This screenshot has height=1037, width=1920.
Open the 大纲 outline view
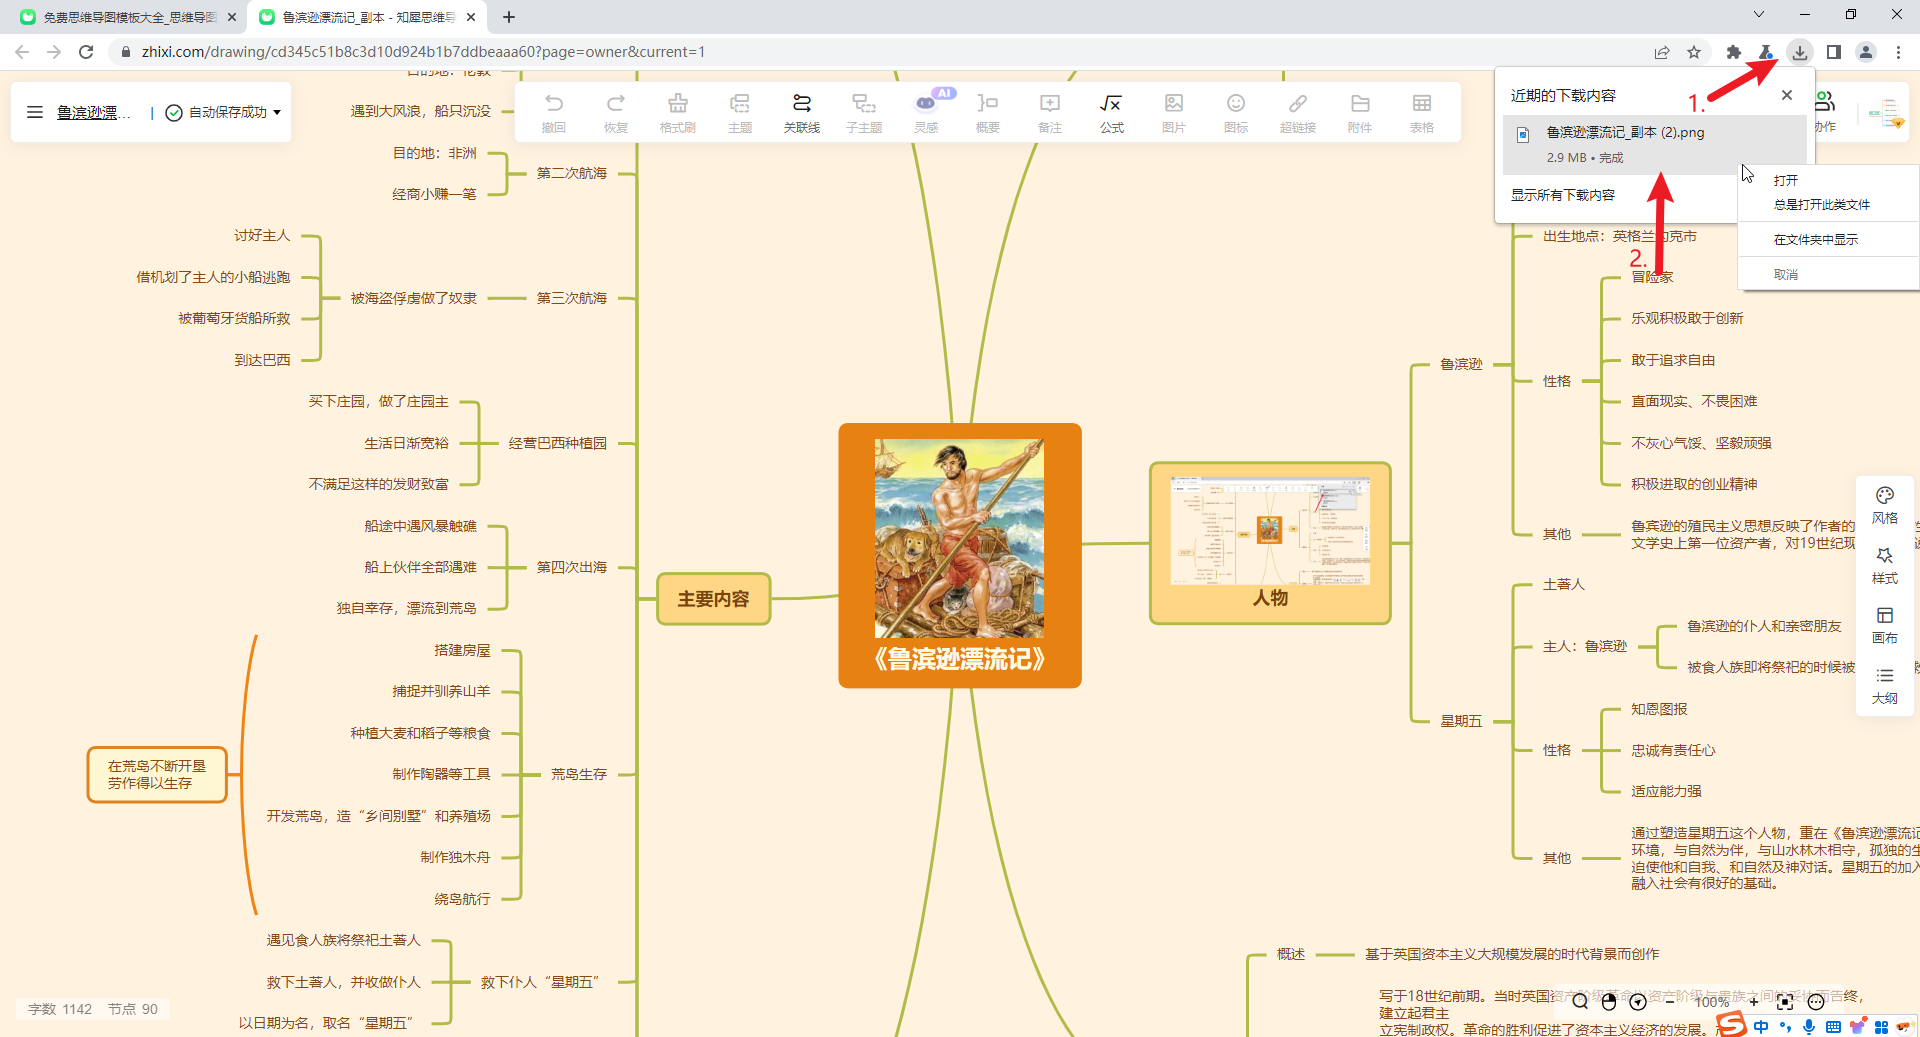[x=1885, y=685]
